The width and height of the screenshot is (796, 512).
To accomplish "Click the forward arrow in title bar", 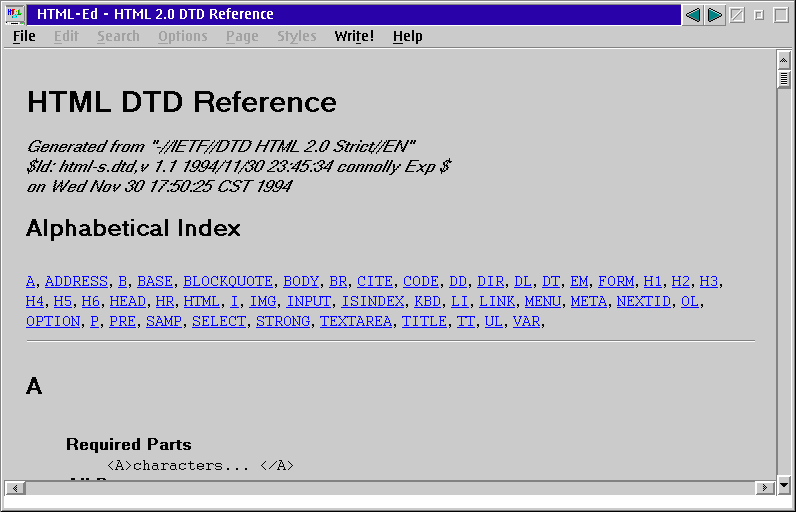I will point(715,15).
